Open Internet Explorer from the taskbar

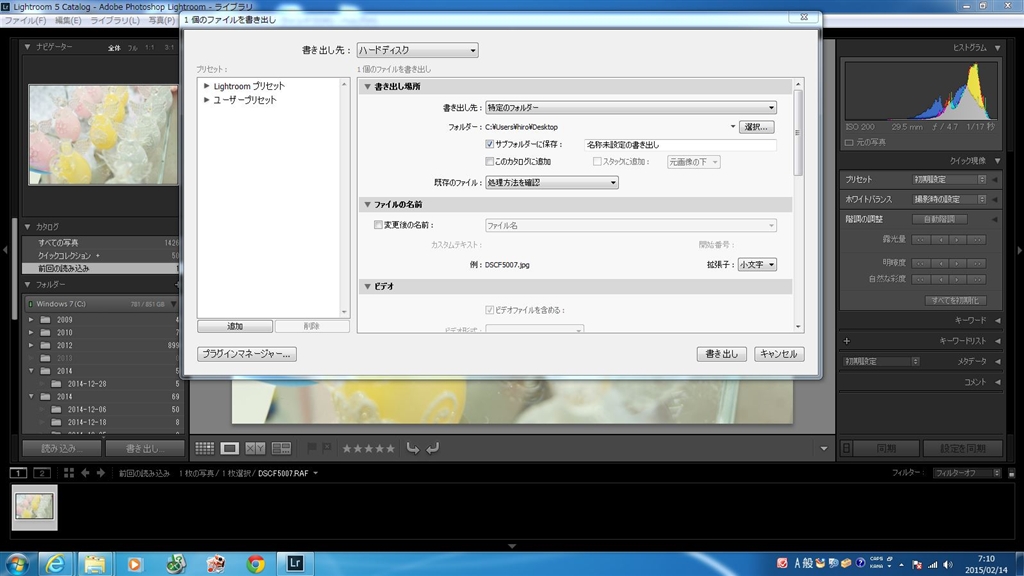55,564
